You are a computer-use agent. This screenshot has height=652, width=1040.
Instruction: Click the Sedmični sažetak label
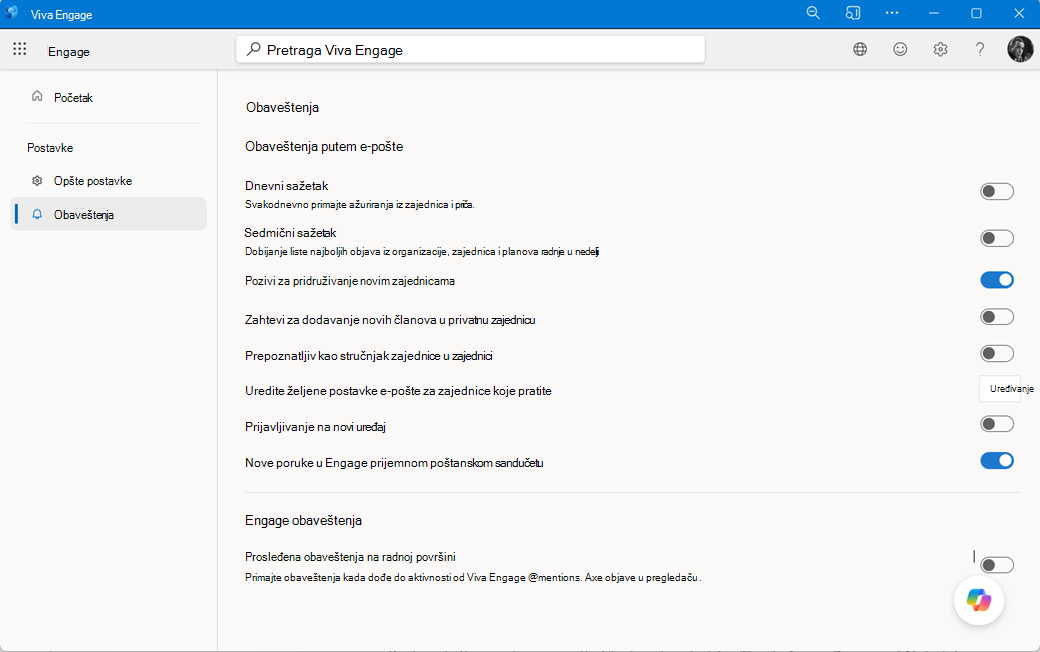[291, 233]
